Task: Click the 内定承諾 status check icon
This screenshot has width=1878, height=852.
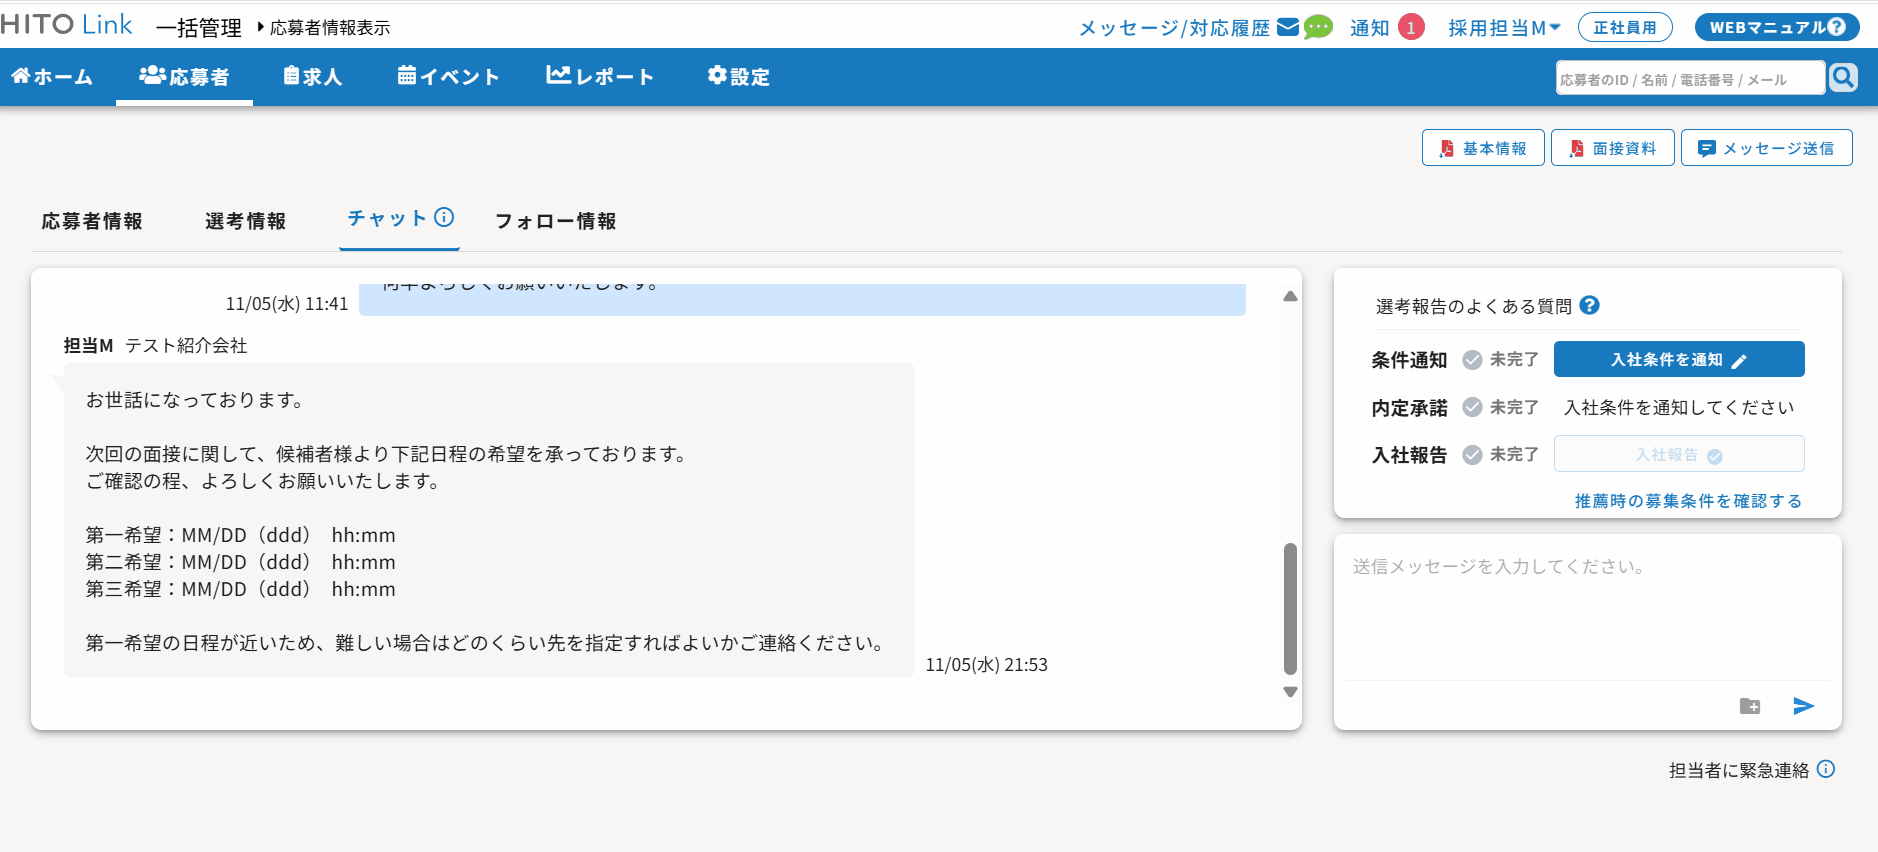Action: (1472, 407)
